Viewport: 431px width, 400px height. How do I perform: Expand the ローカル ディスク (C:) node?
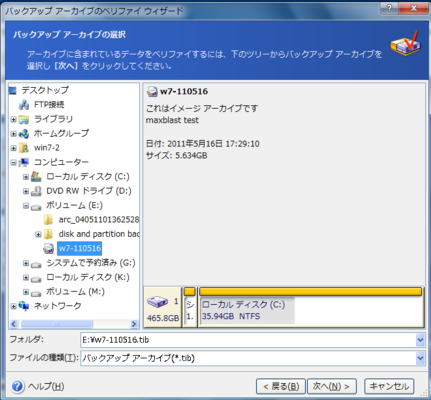[26, 177]
